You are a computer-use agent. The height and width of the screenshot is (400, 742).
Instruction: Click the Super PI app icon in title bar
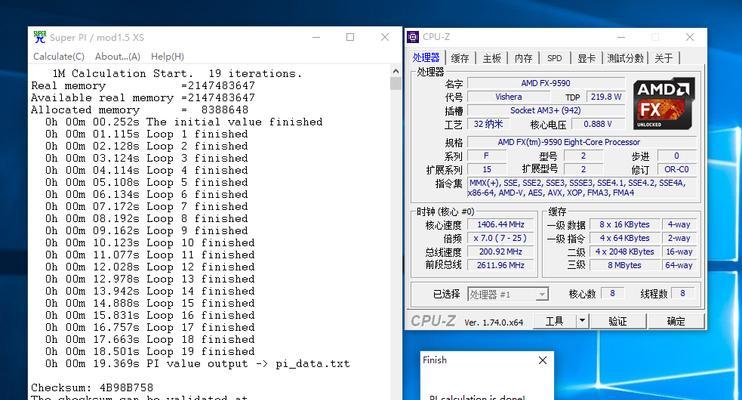coord(40,37)
